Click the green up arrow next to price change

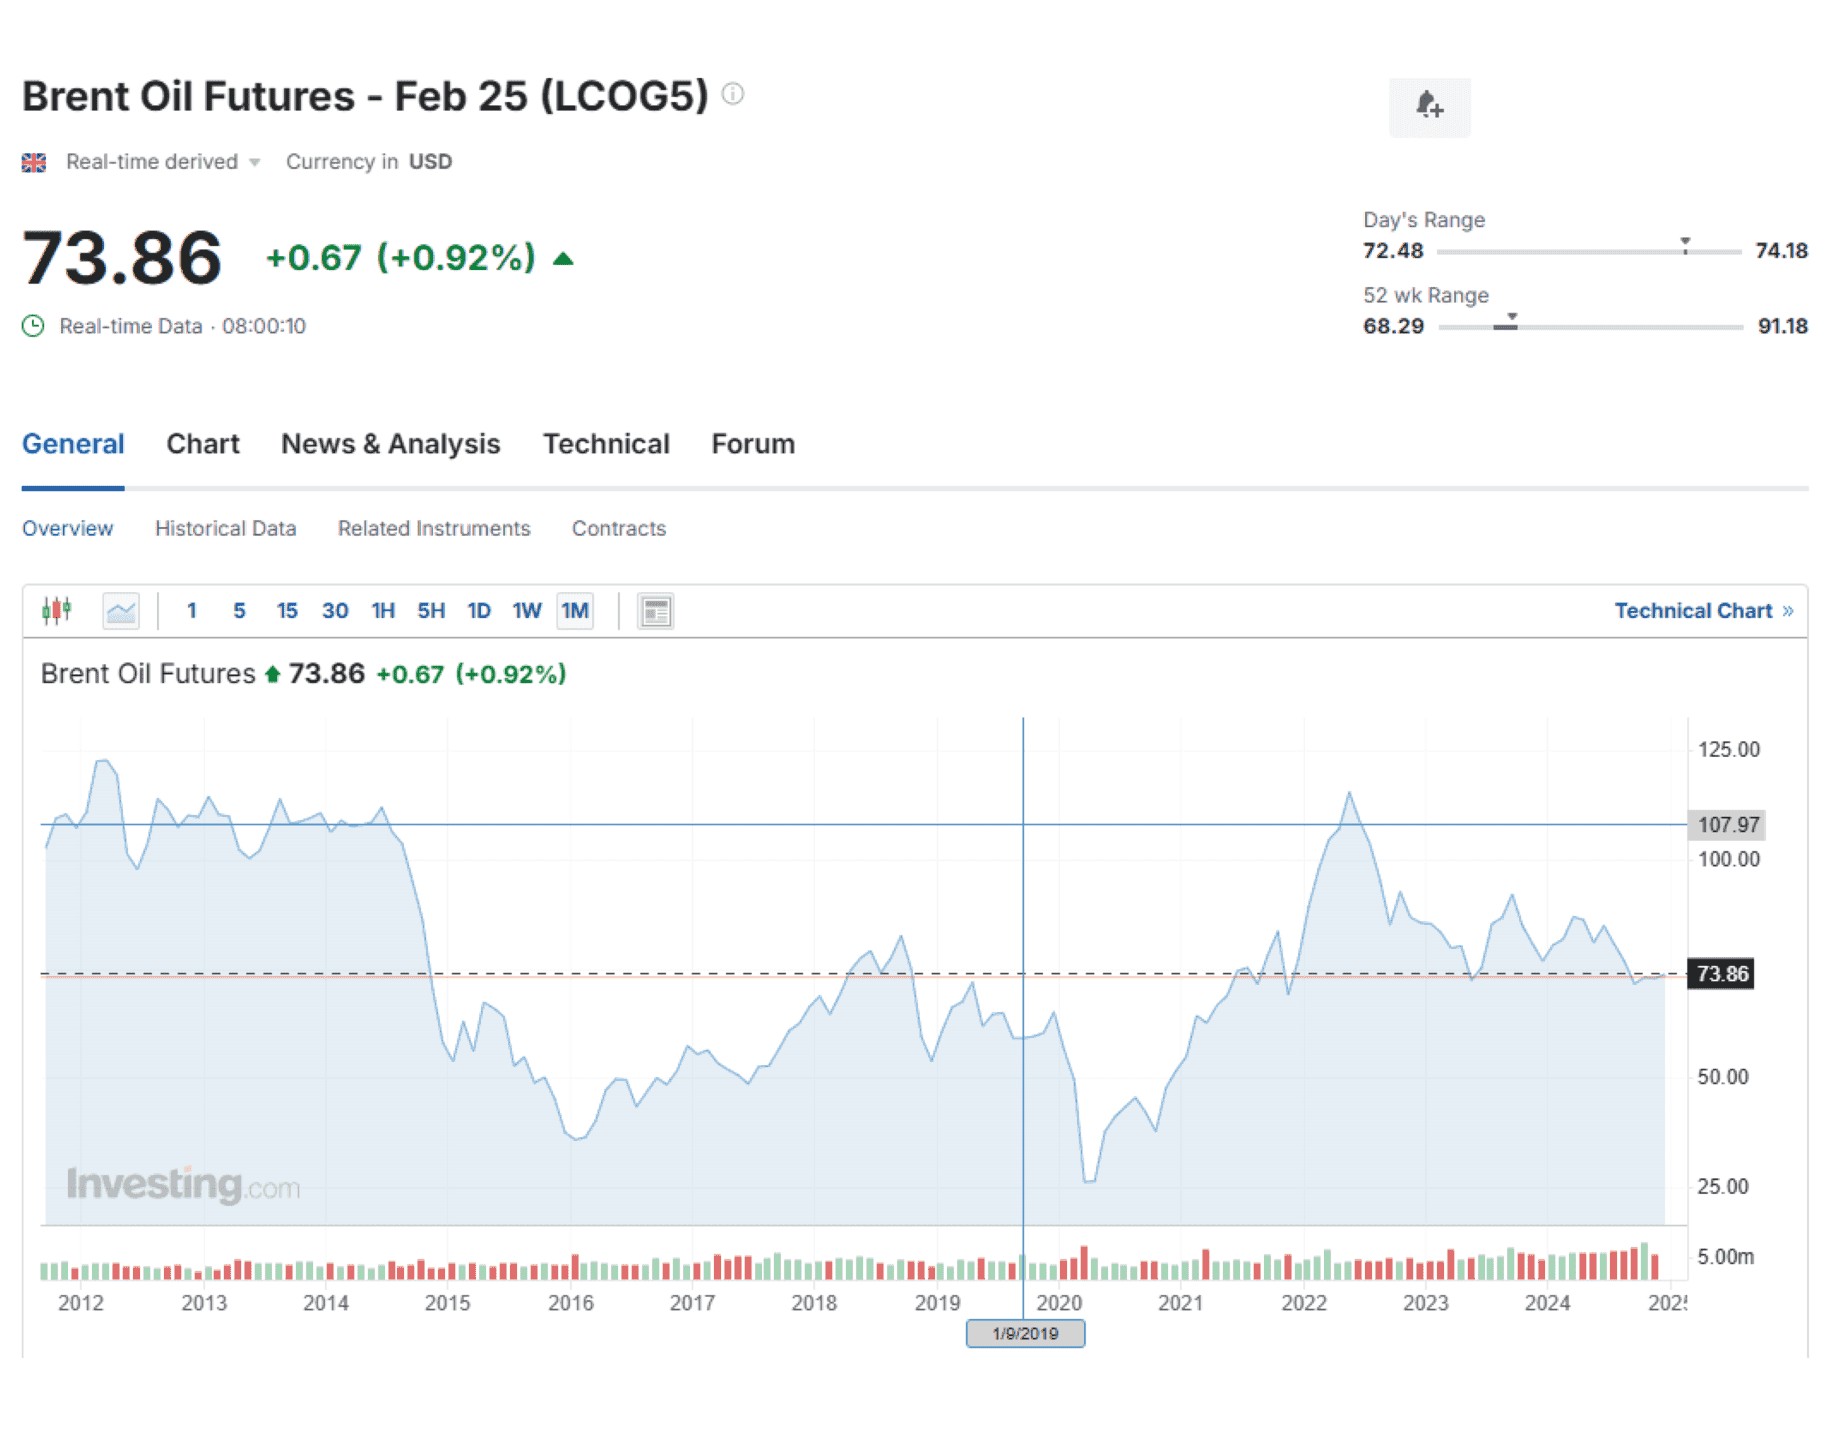click(x=563, y=258)
